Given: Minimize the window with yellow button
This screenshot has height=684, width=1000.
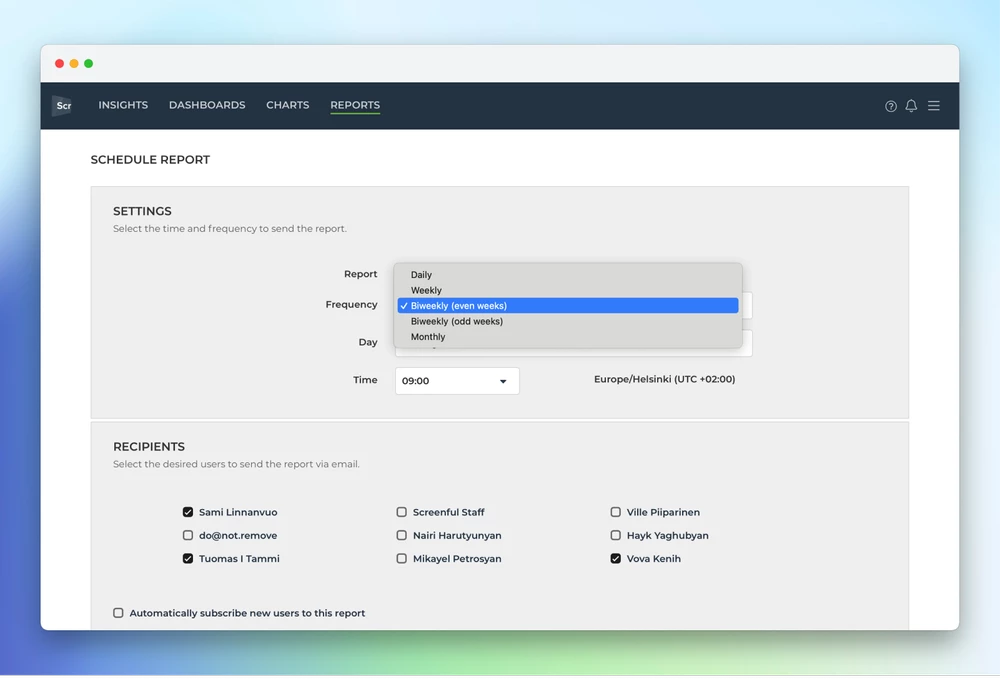Looking at the screenshot, I should point(74,63).
